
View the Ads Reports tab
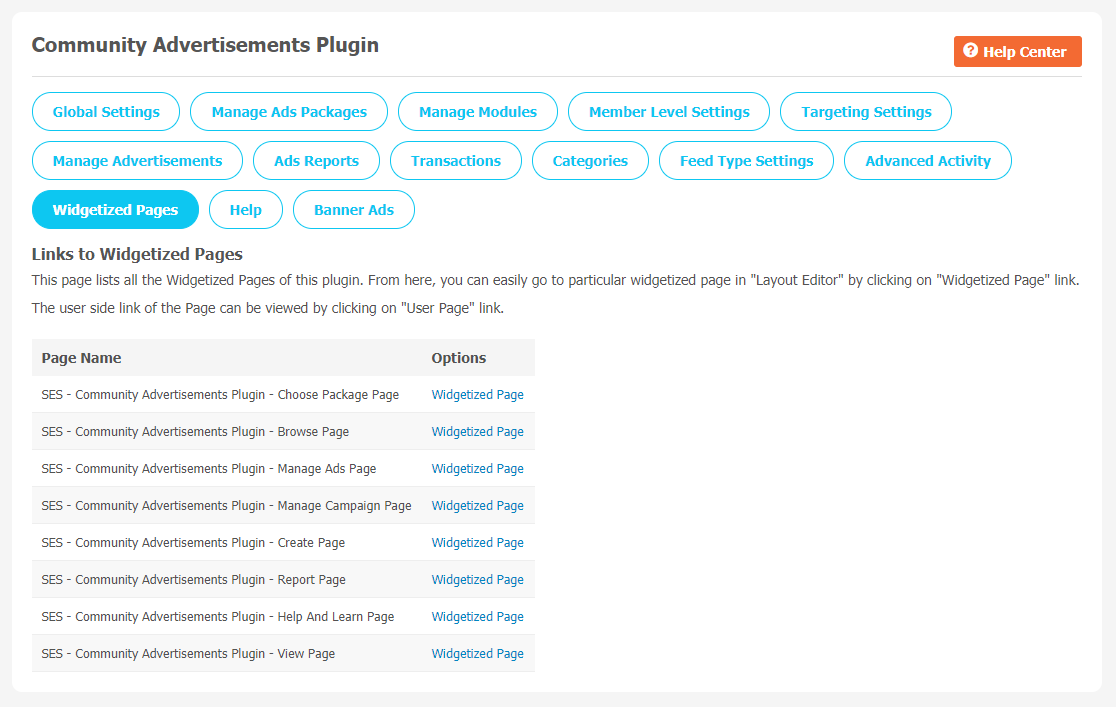[x=316, y=161]
